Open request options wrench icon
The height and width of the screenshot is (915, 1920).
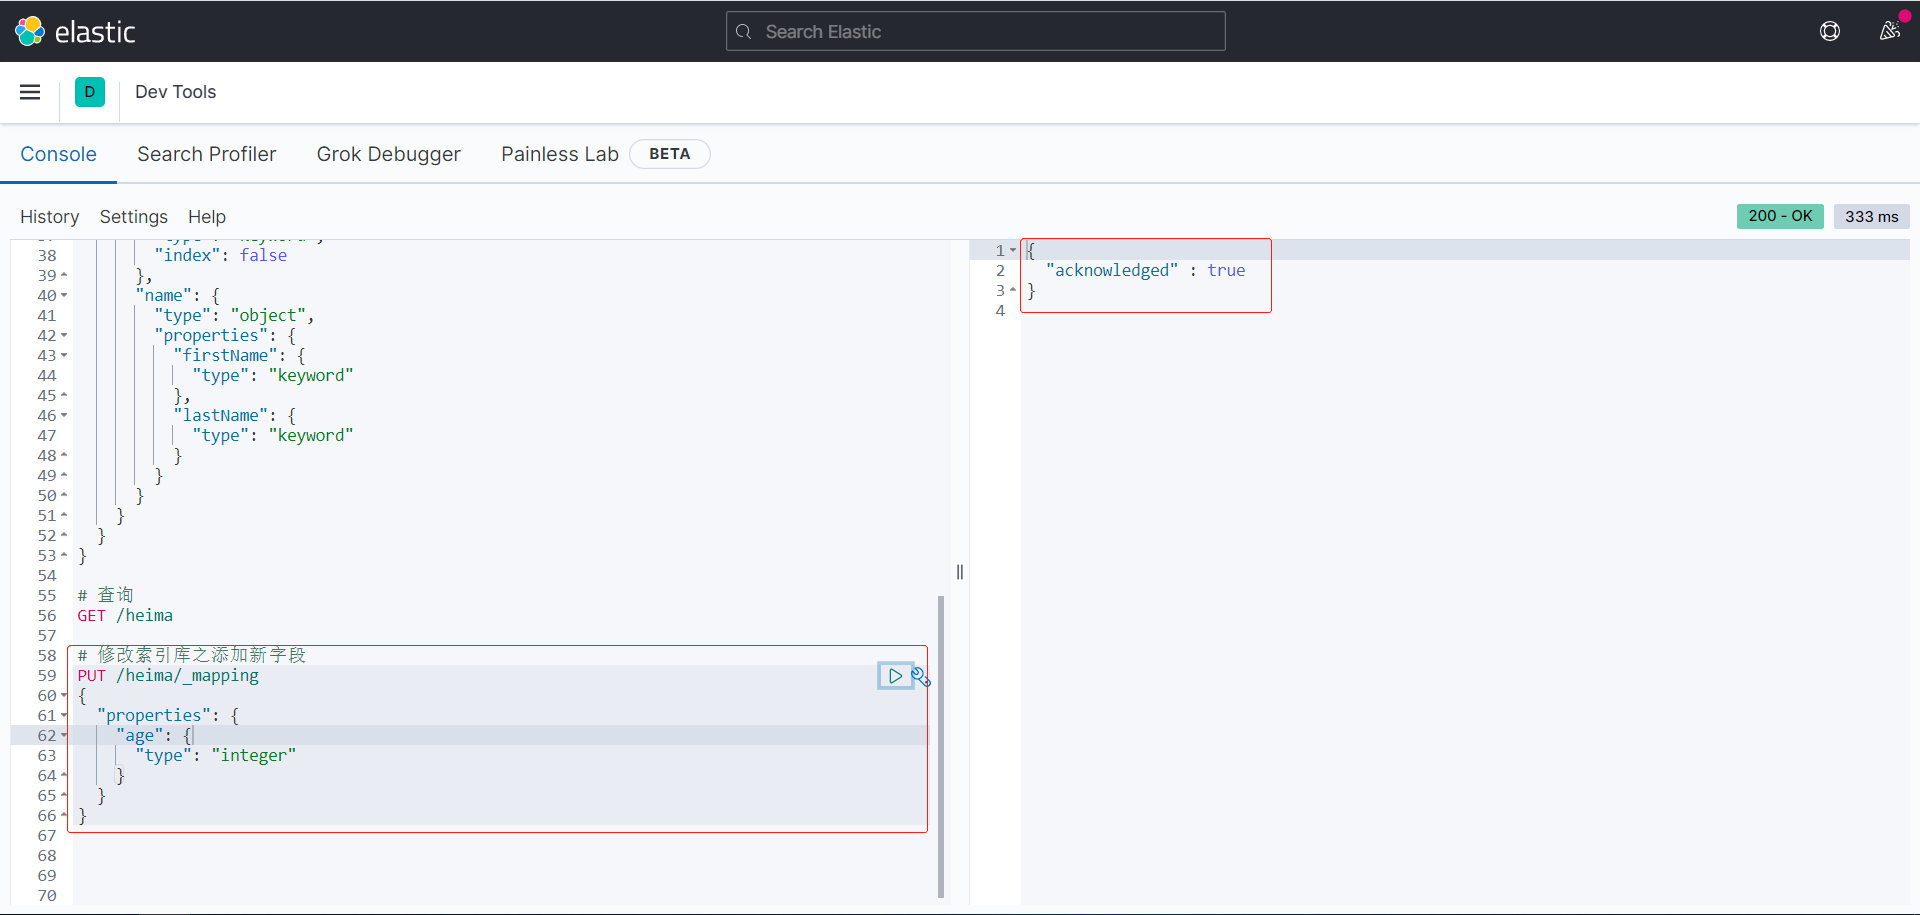pos(921,677)
